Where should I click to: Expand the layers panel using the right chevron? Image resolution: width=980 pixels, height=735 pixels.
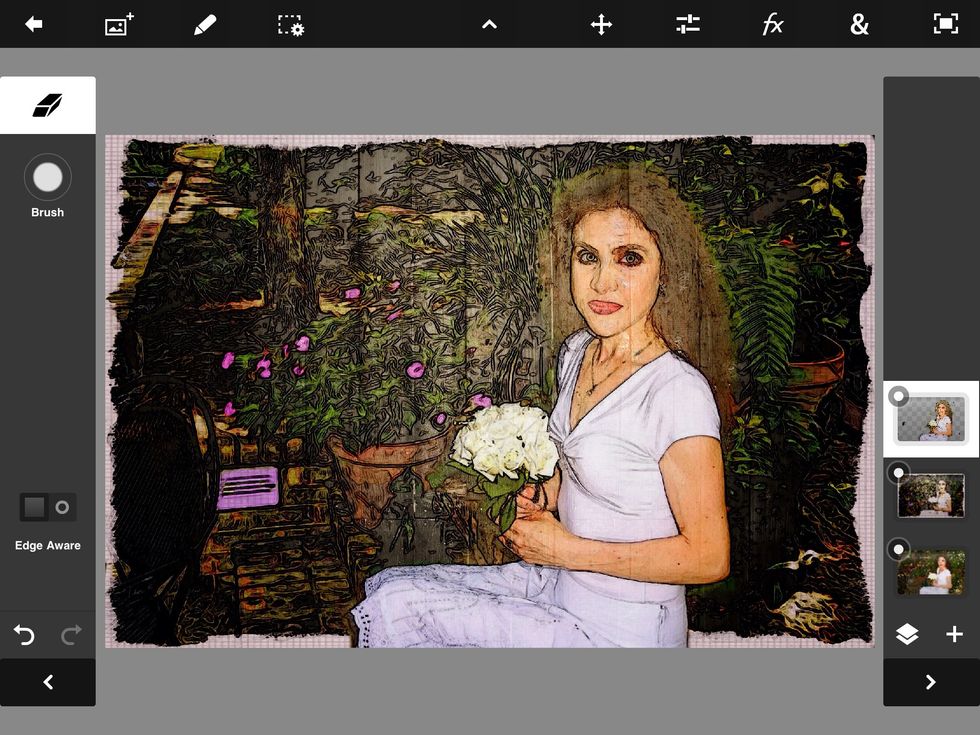(930, 682)
